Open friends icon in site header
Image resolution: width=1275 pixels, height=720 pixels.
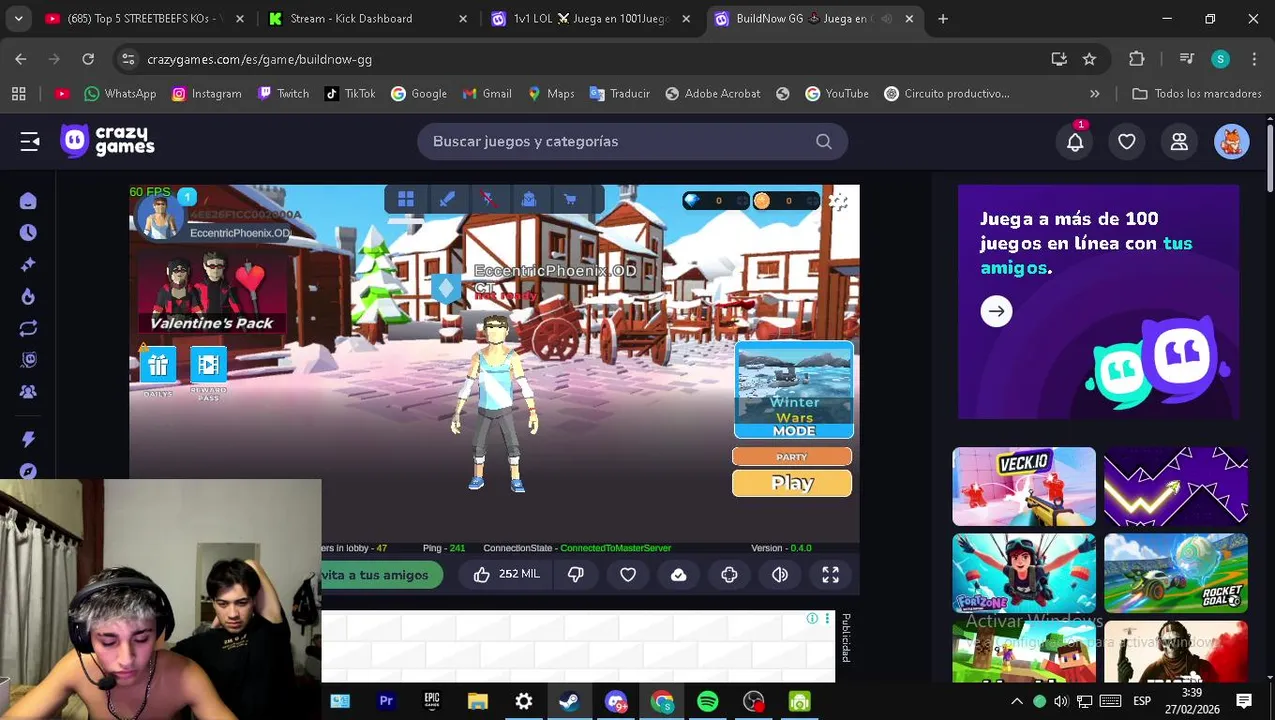[x=1179, y=142]
